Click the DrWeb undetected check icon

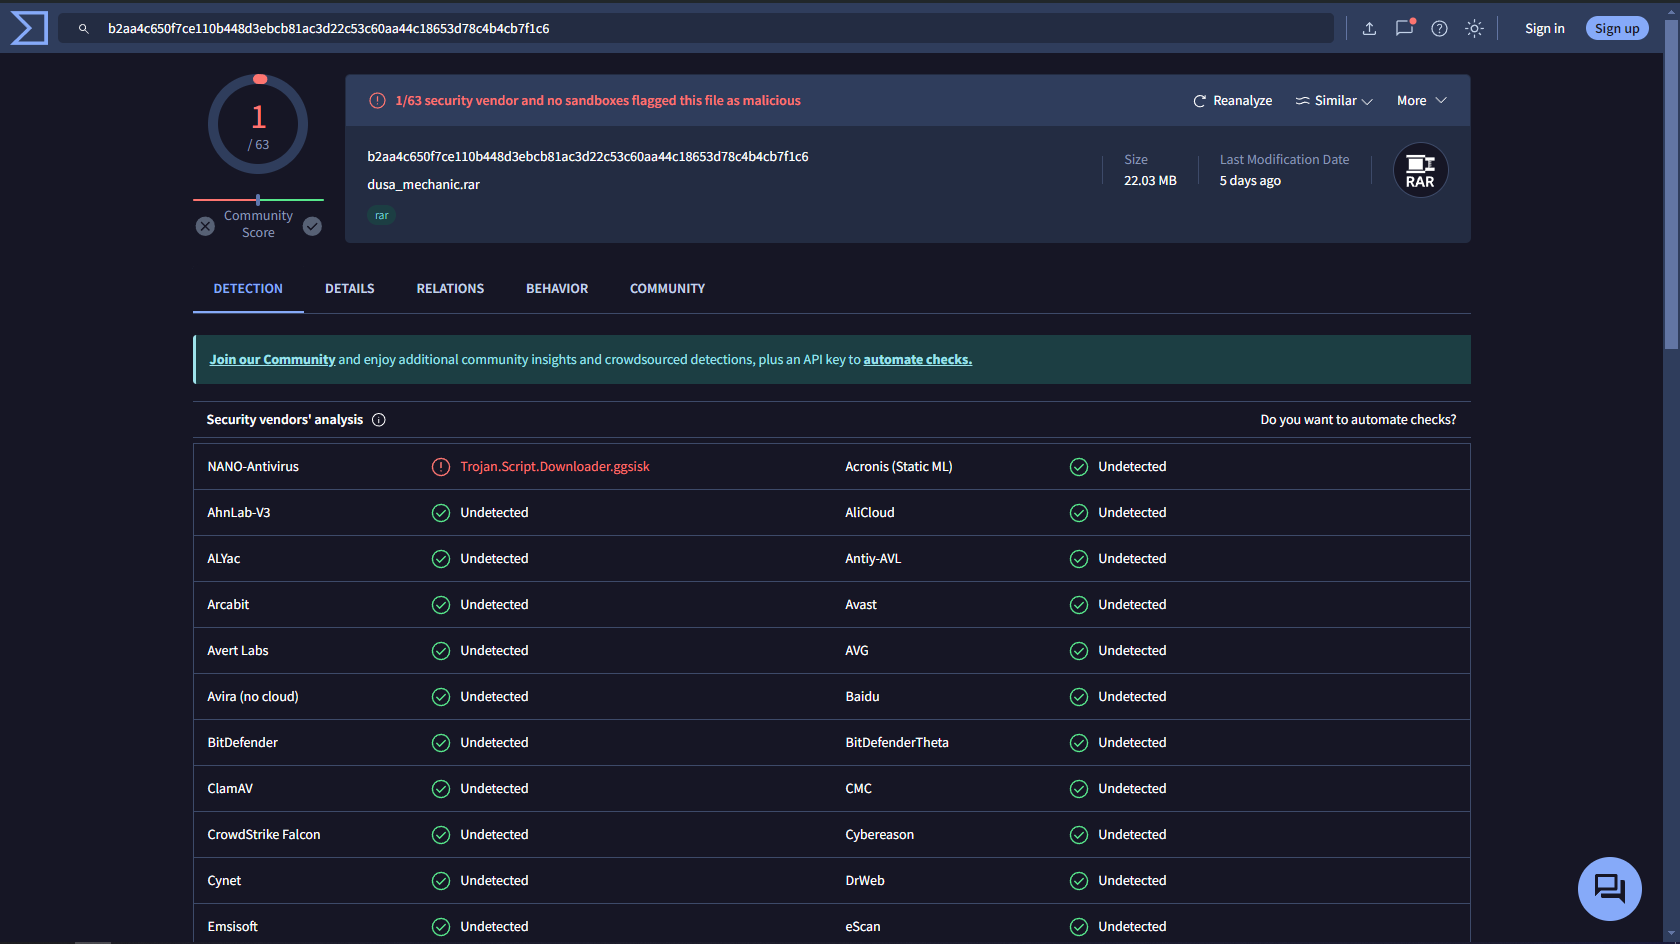(x=1079, y=881)
